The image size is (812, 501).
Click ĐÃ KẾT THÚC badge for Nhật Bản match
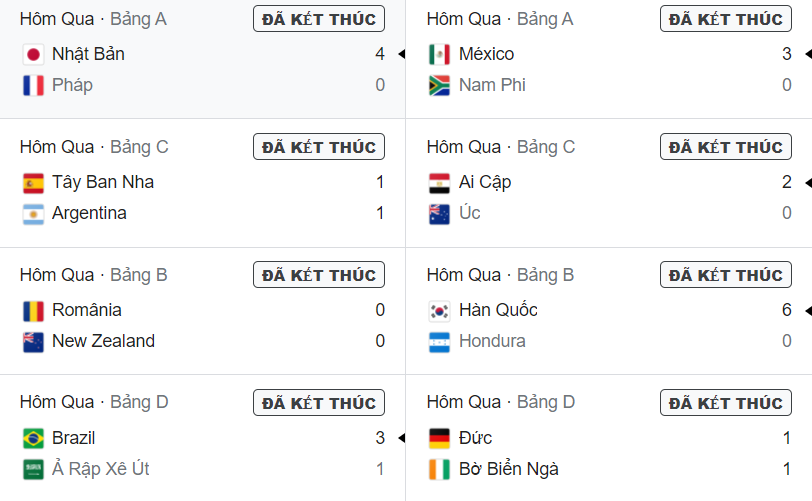click(319, 19)
